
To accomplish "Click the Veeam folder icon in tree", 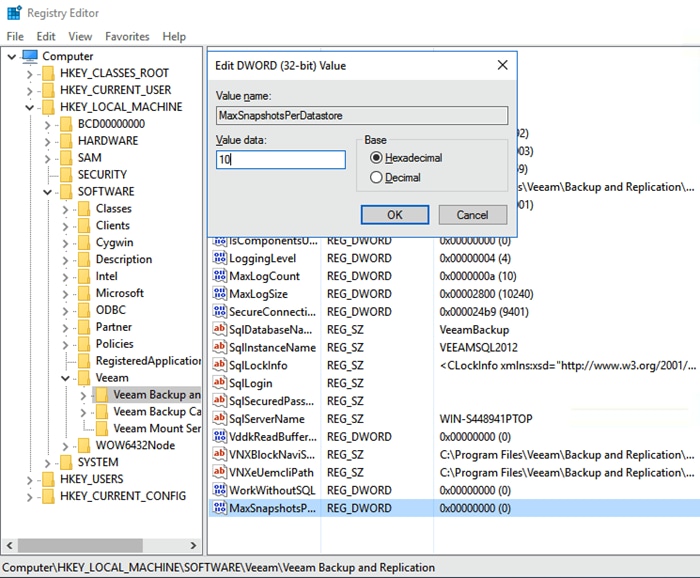I will (x=84, y=378).
